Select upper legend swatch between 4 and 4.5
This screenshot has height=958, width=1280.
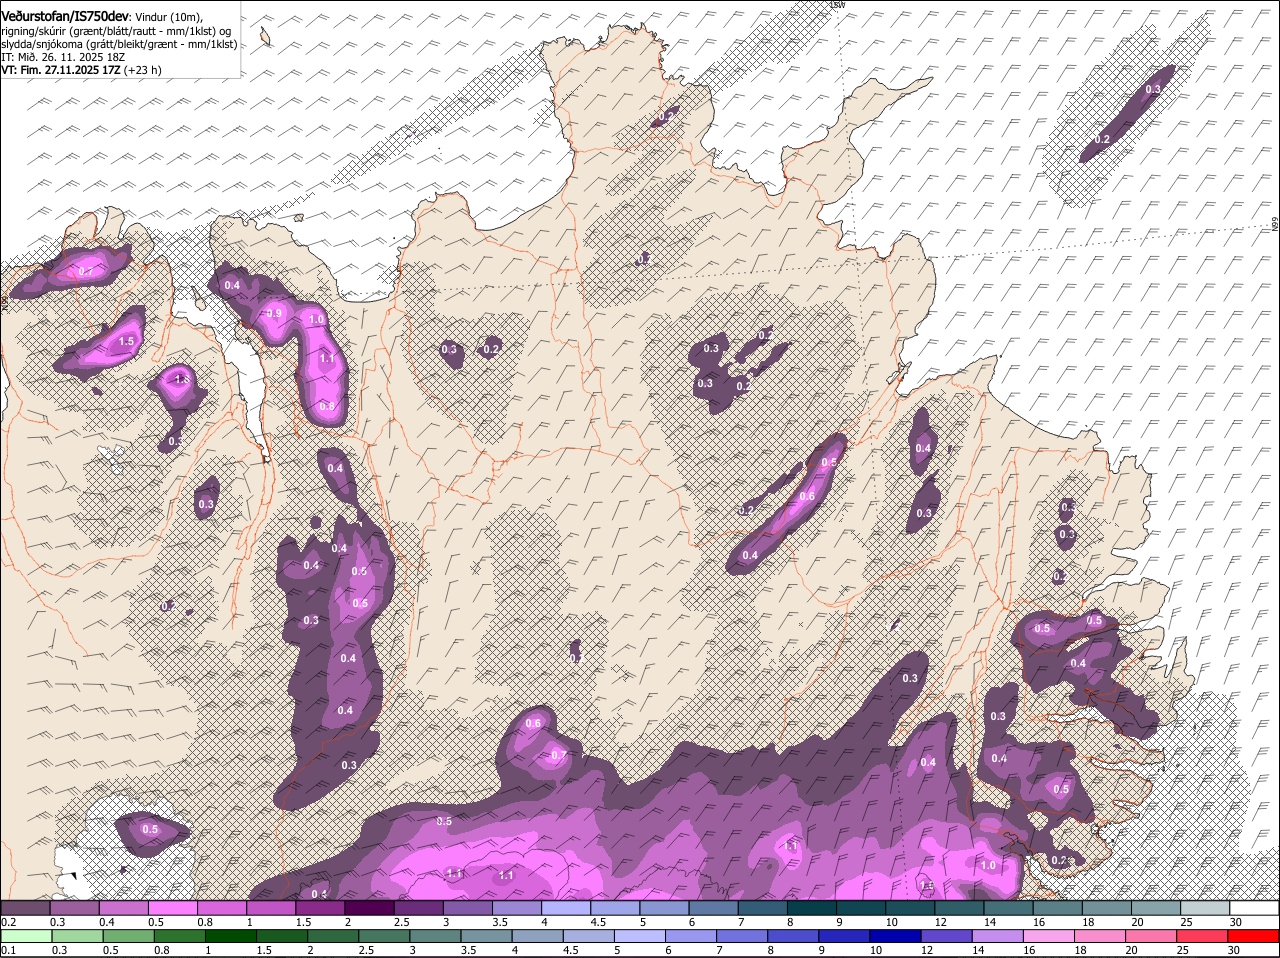click(565, 908)
